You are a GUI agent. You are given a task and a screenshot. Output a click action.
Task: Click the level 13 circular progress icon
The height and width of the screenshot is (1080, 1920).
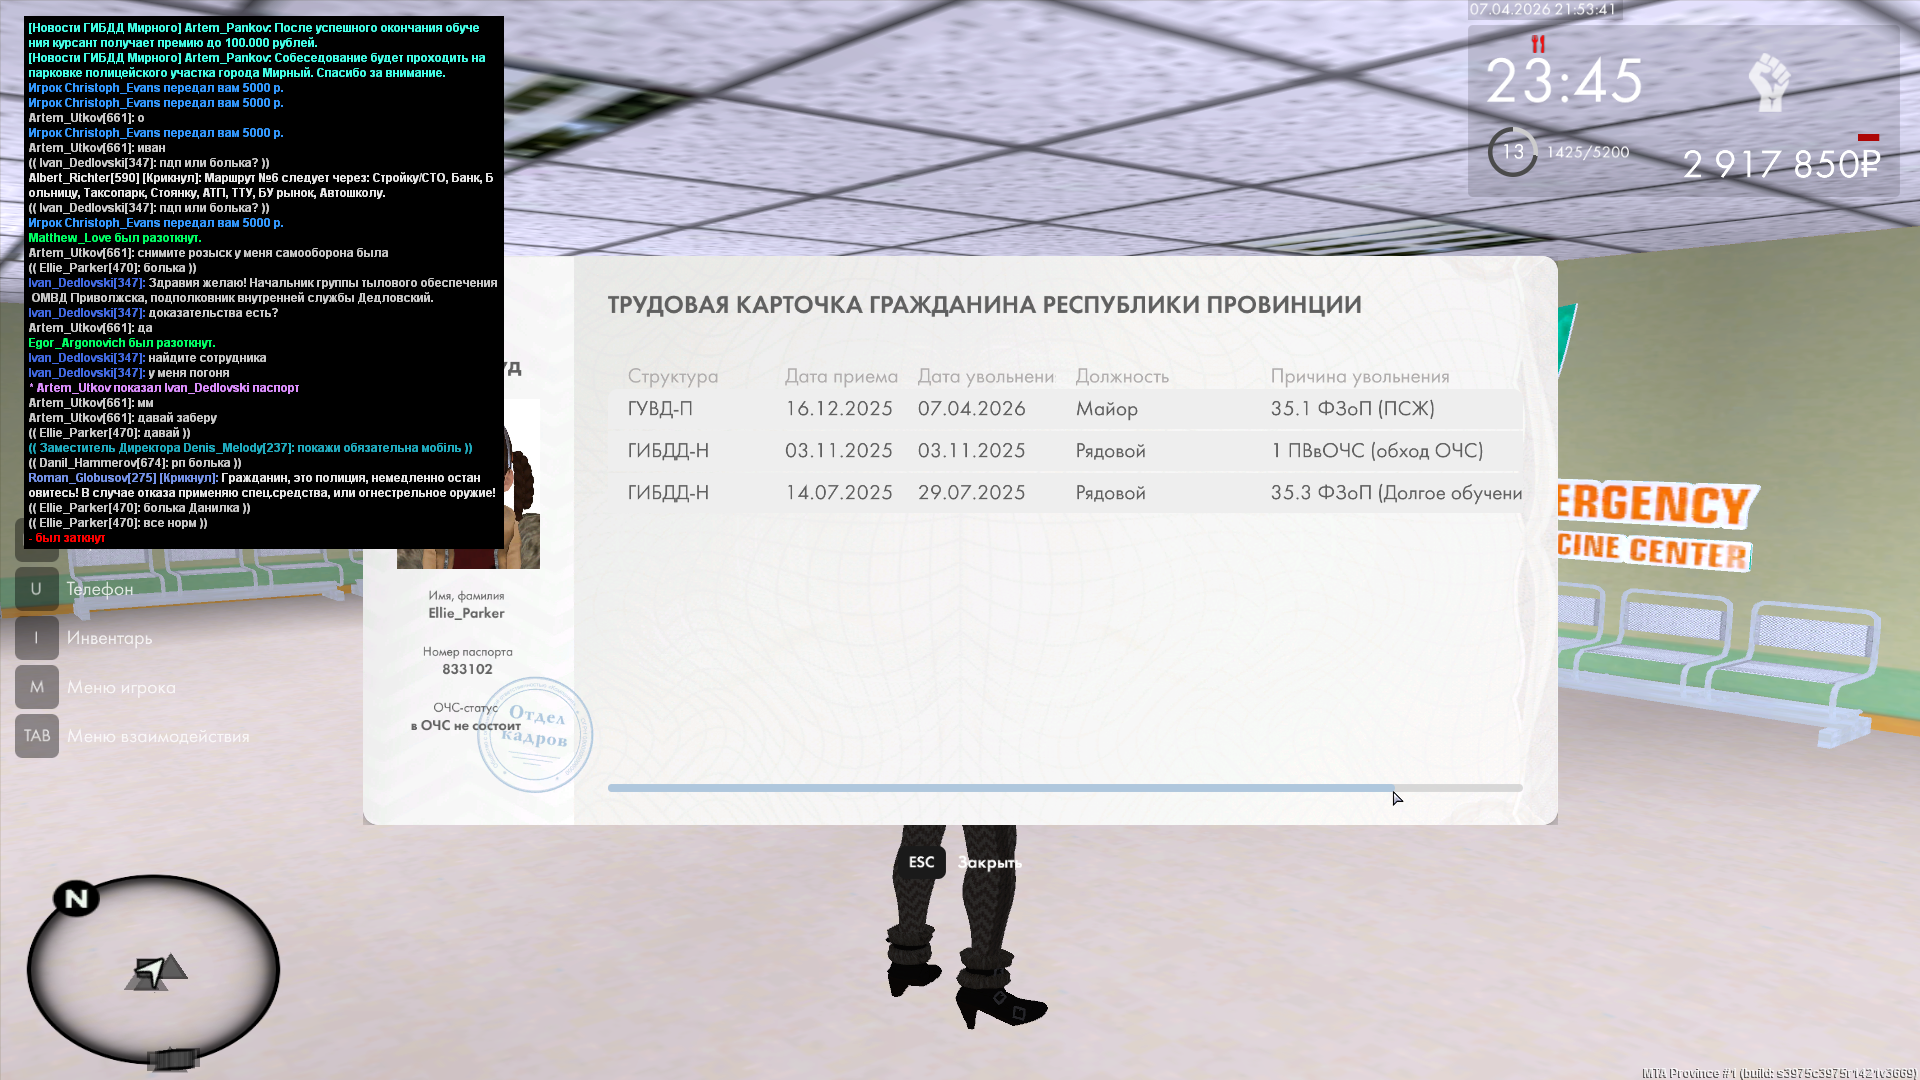(1512, 152)
